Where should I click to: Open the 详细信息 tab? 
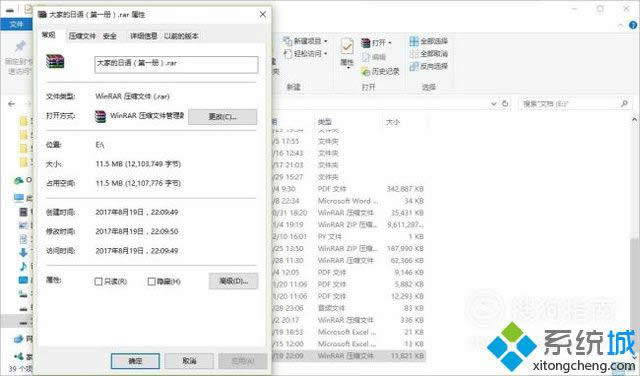pos(143,36)
